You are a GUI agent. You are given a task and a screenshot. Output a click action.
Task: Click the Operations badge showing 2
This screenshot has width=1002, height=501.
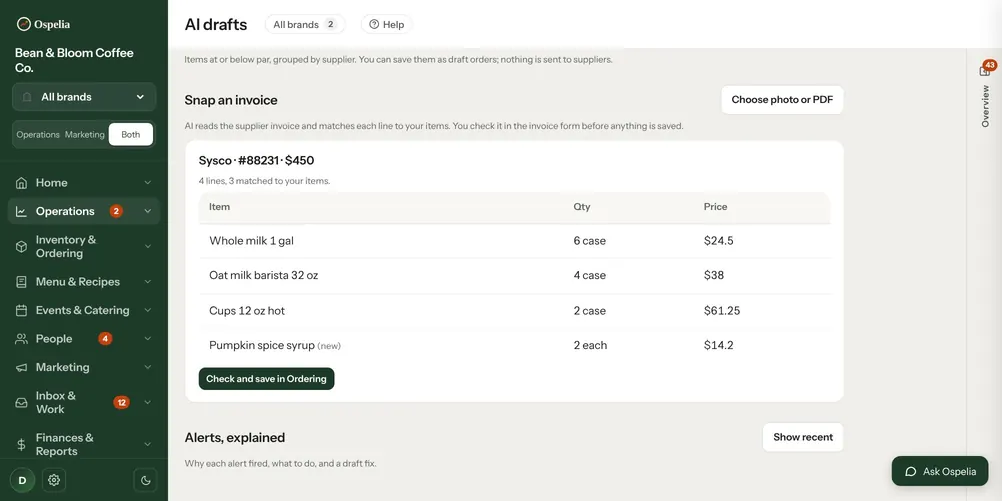pos(116,211)
